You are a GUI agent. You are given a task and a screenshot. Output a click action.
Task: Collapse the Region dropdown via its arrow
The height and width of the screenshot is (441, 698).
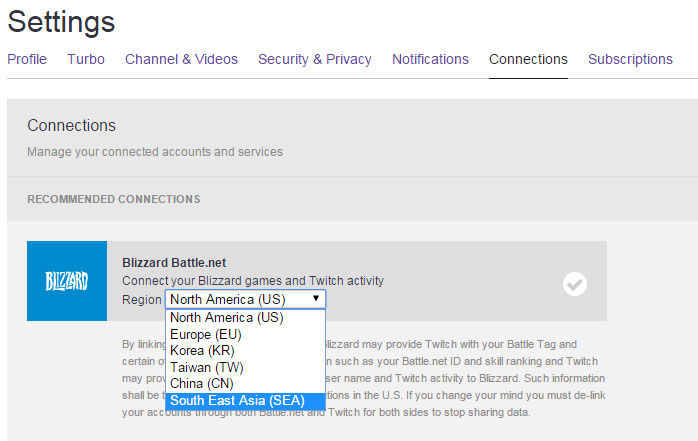[316, 299]
